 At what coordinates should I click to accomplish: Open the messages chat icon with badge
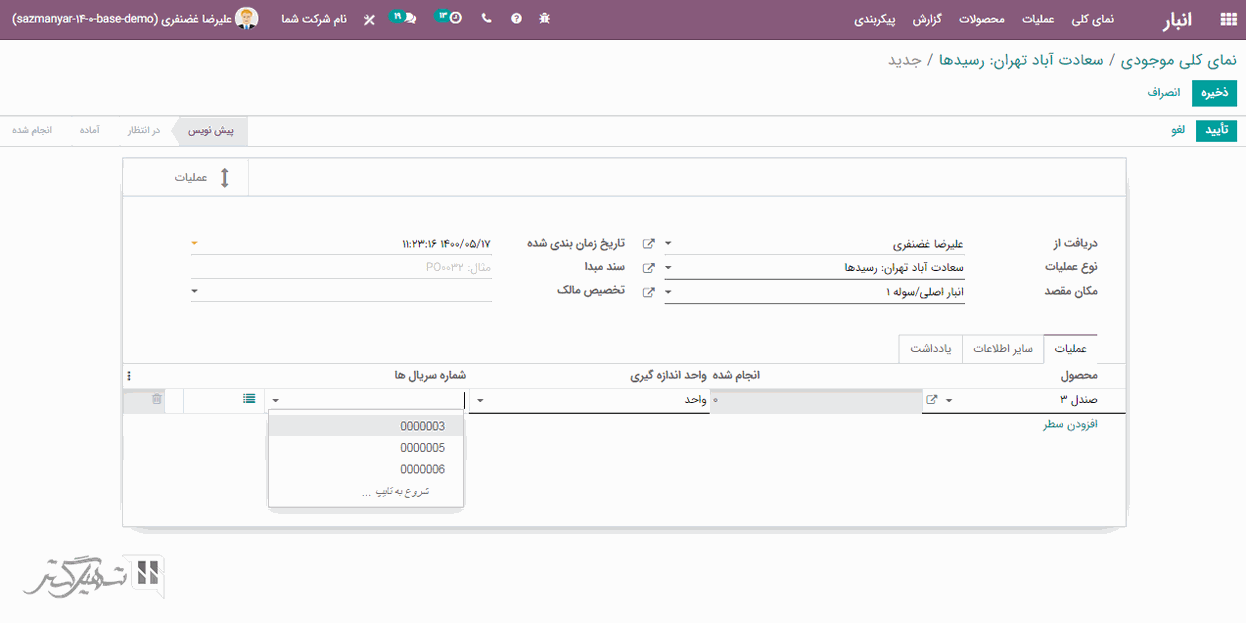pos(403,18)
